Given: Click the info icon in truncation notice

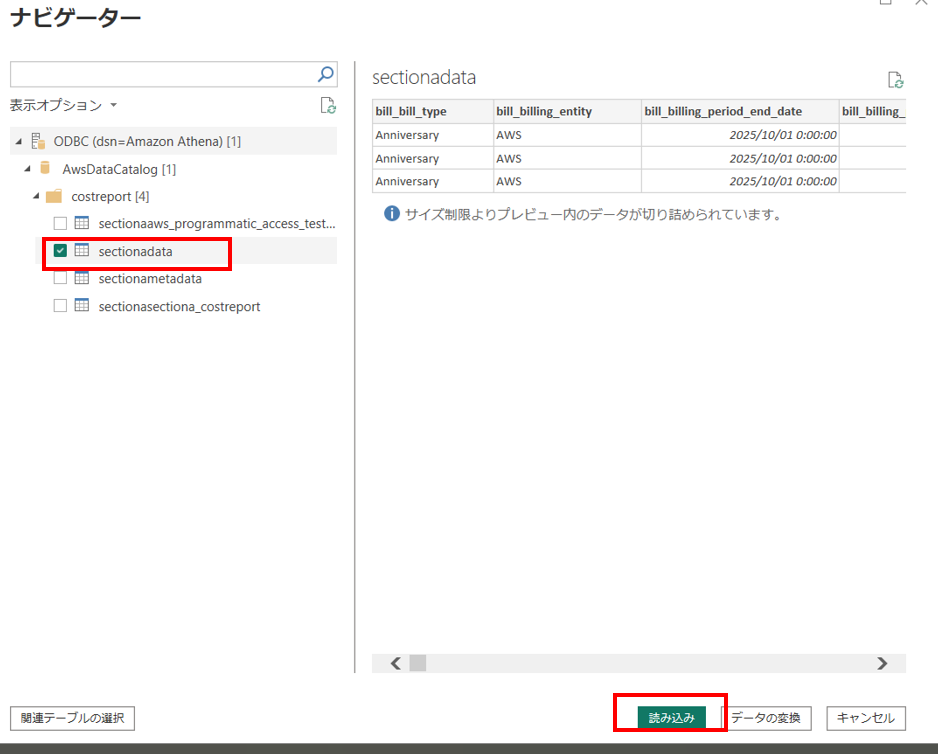Looking at the screenshot, I should (x=392, y=214).
